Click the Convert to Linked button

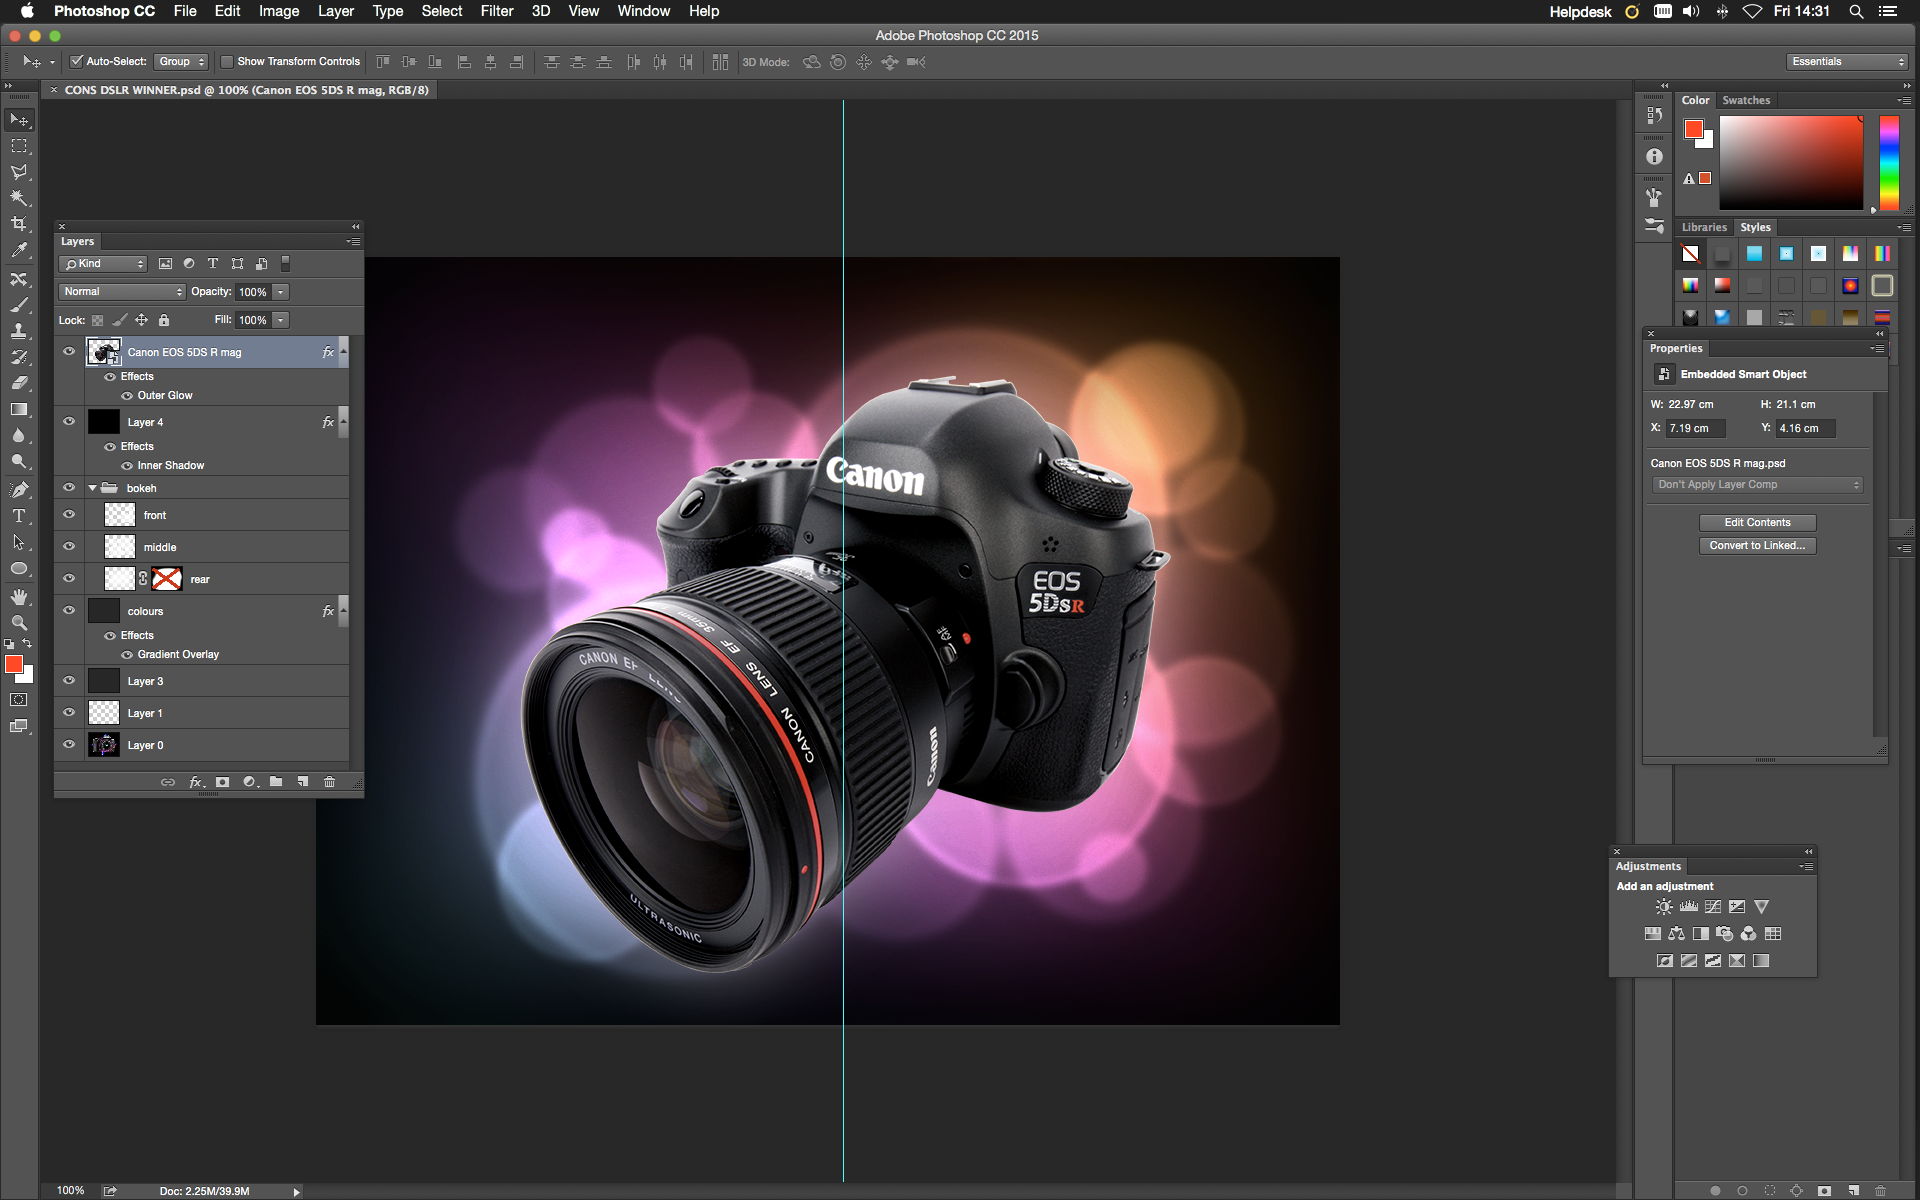coord(1757,546)
